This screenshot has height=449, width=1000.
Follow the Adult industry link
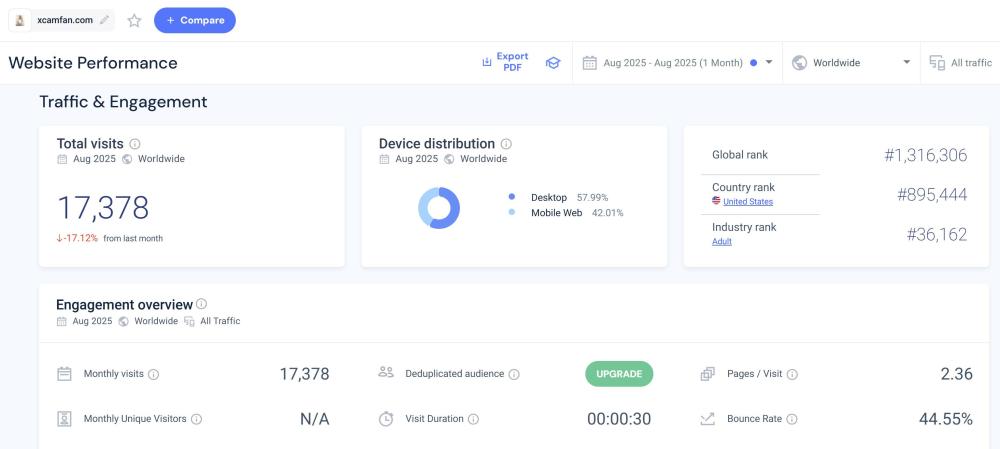[x=721, y=242]
